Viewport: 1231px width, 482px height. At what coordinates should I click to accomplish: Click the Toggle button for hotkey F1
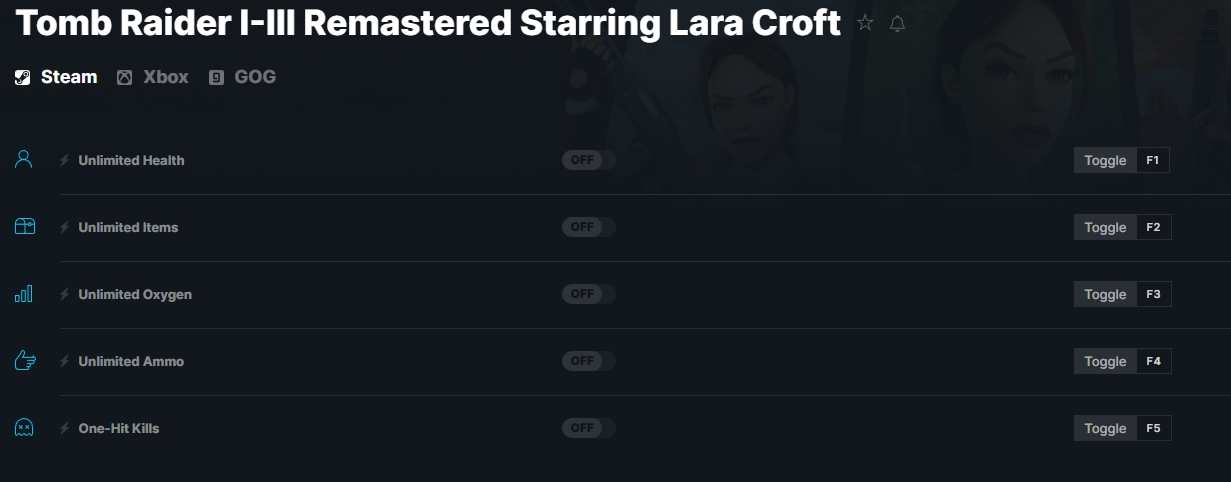1105,160
